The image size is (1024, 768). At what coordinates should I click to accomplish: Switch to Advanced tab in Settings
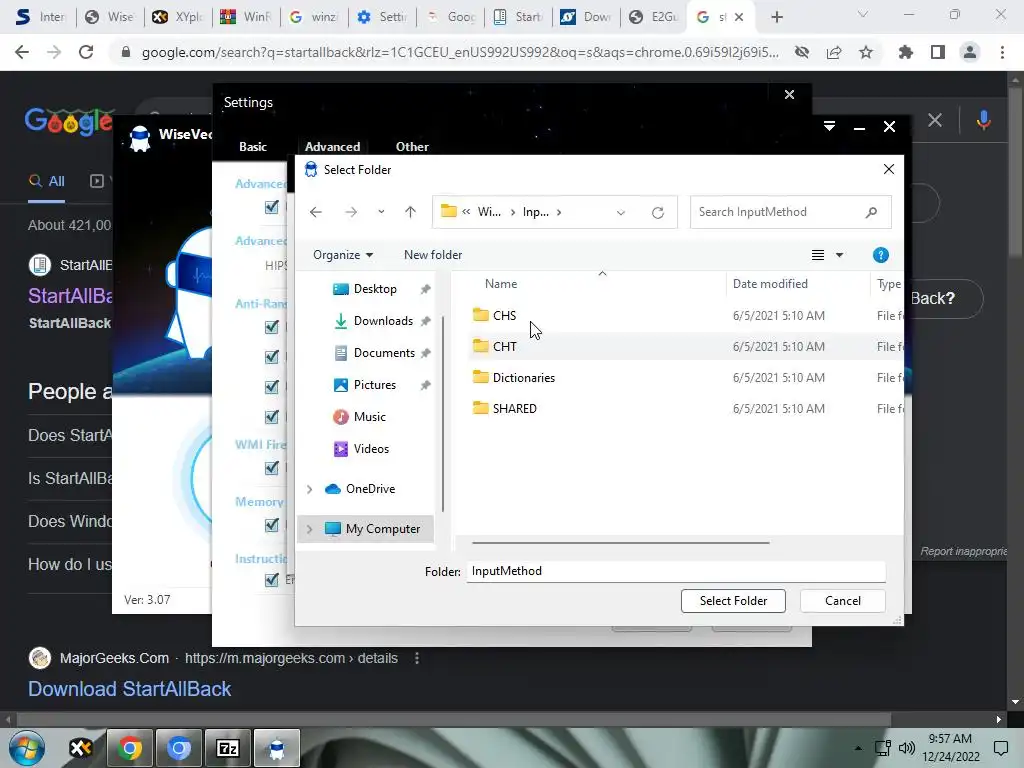coord(332,147)
